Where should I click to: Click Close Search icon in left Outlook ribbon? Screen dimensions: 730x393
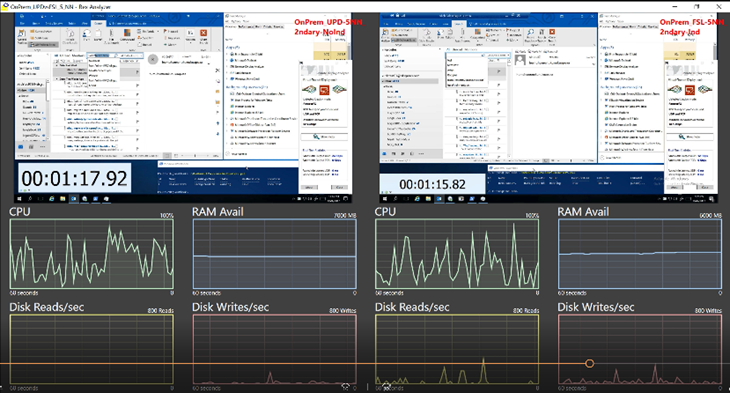click(x=203, y=33)
